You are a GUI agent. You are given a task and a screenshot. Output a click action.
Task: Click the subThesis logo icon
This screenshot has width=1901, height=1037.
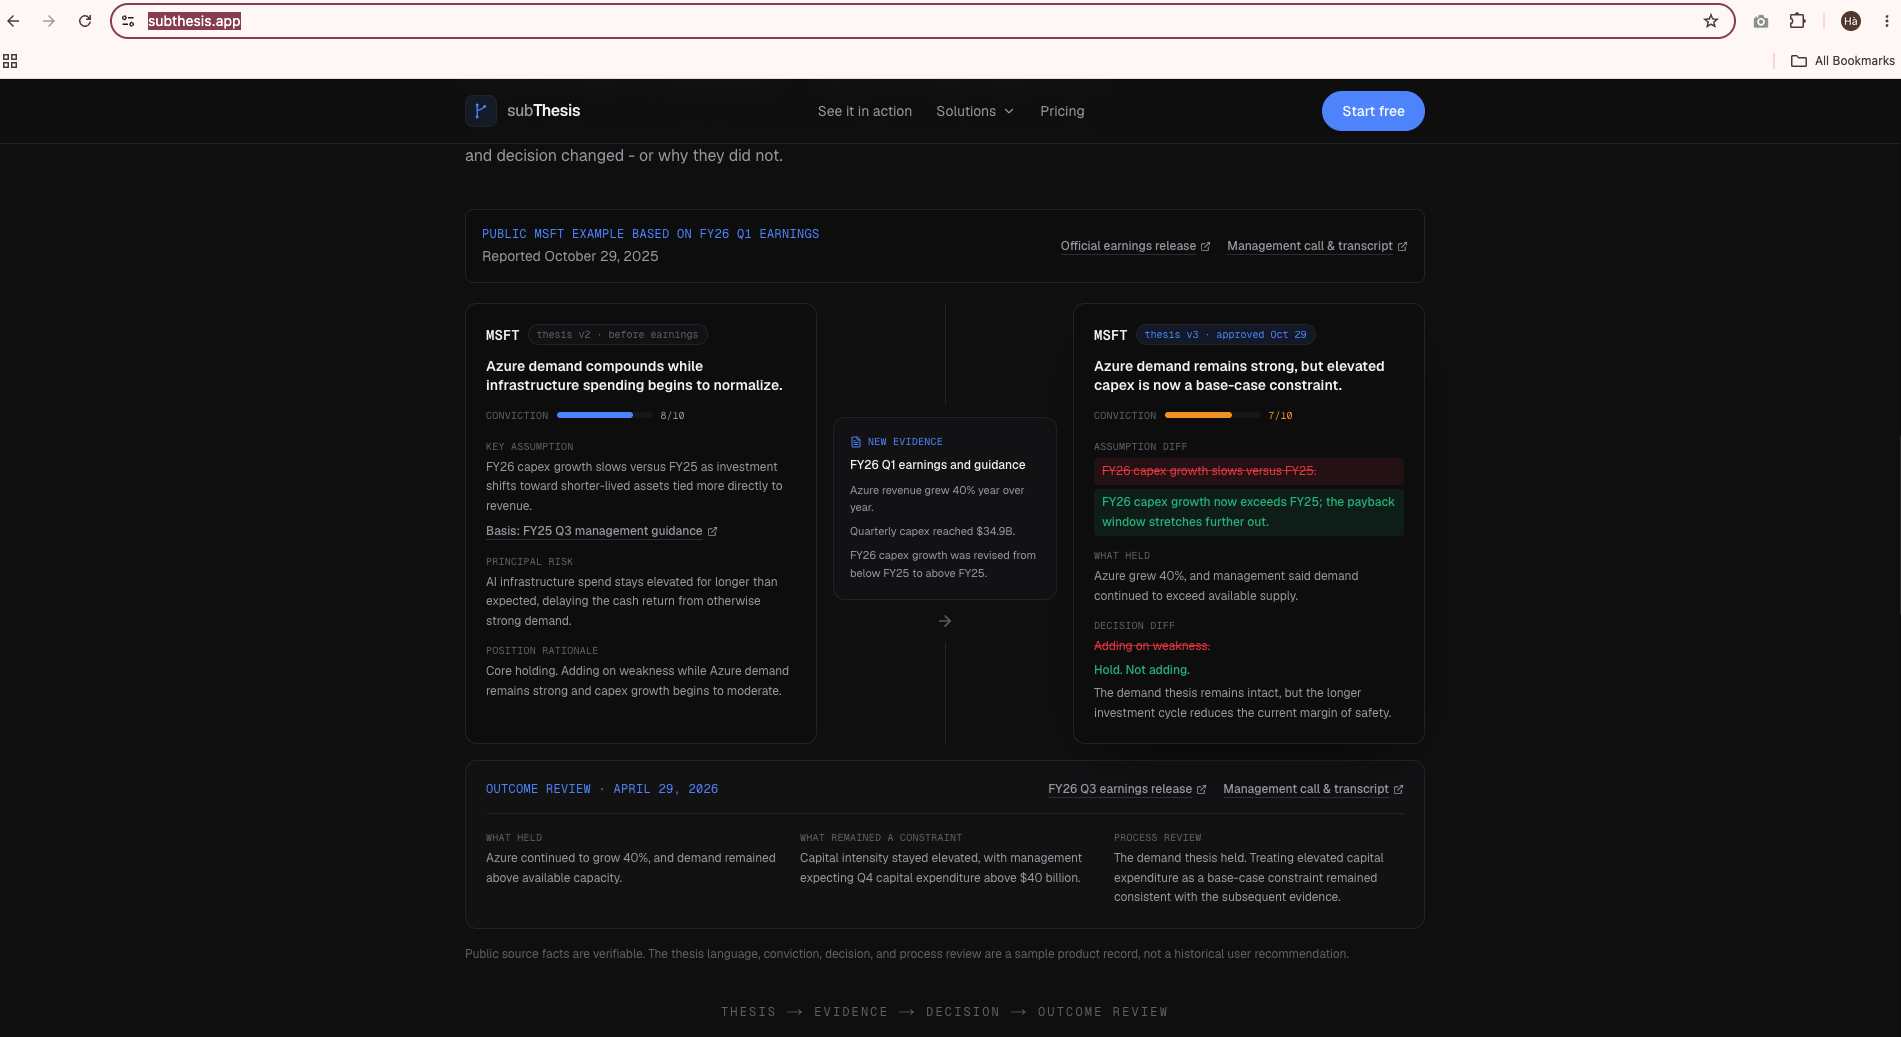point(481,111)
